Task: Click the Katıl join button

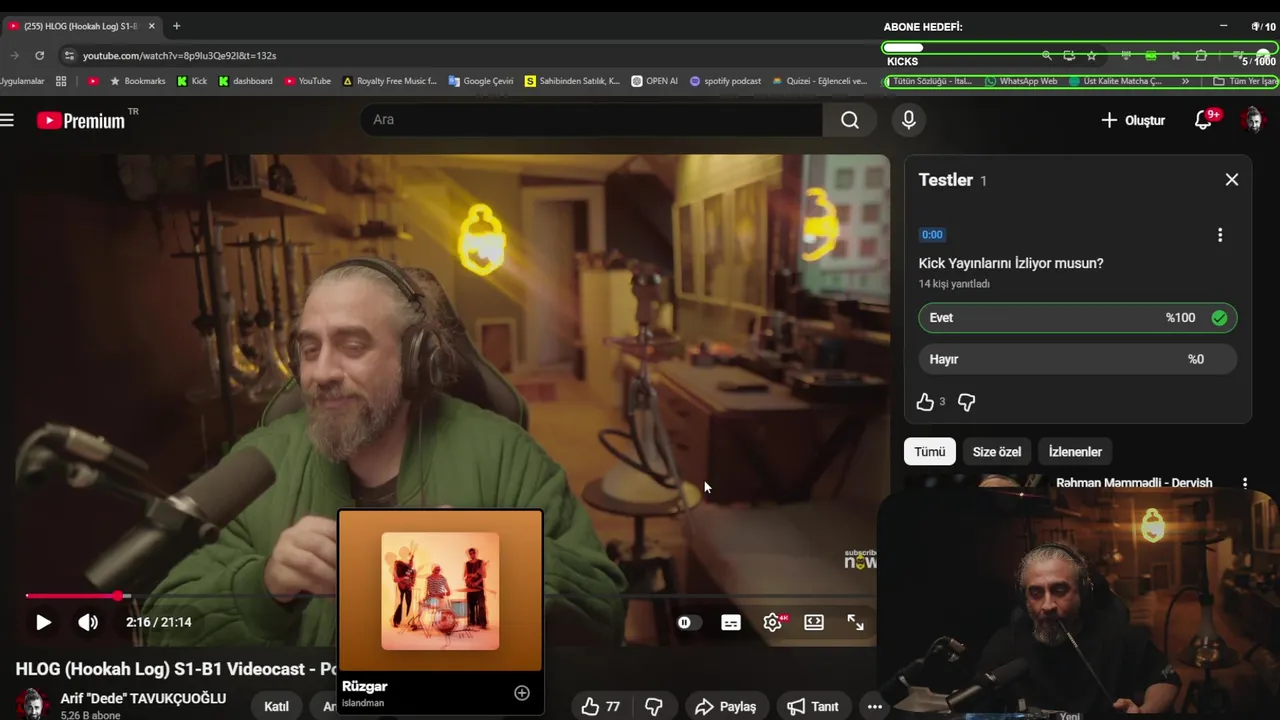Action: (x=277, y=707)
